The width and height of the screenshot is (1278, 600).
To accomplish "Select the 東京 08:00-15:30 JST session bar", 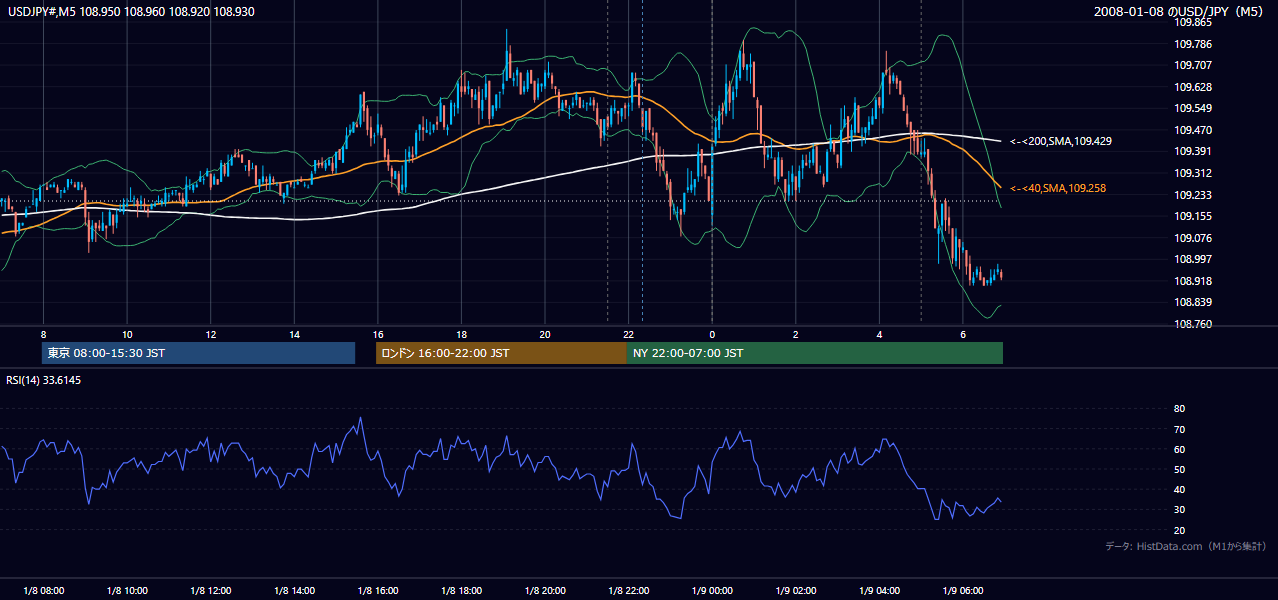I will pos(198,353).
